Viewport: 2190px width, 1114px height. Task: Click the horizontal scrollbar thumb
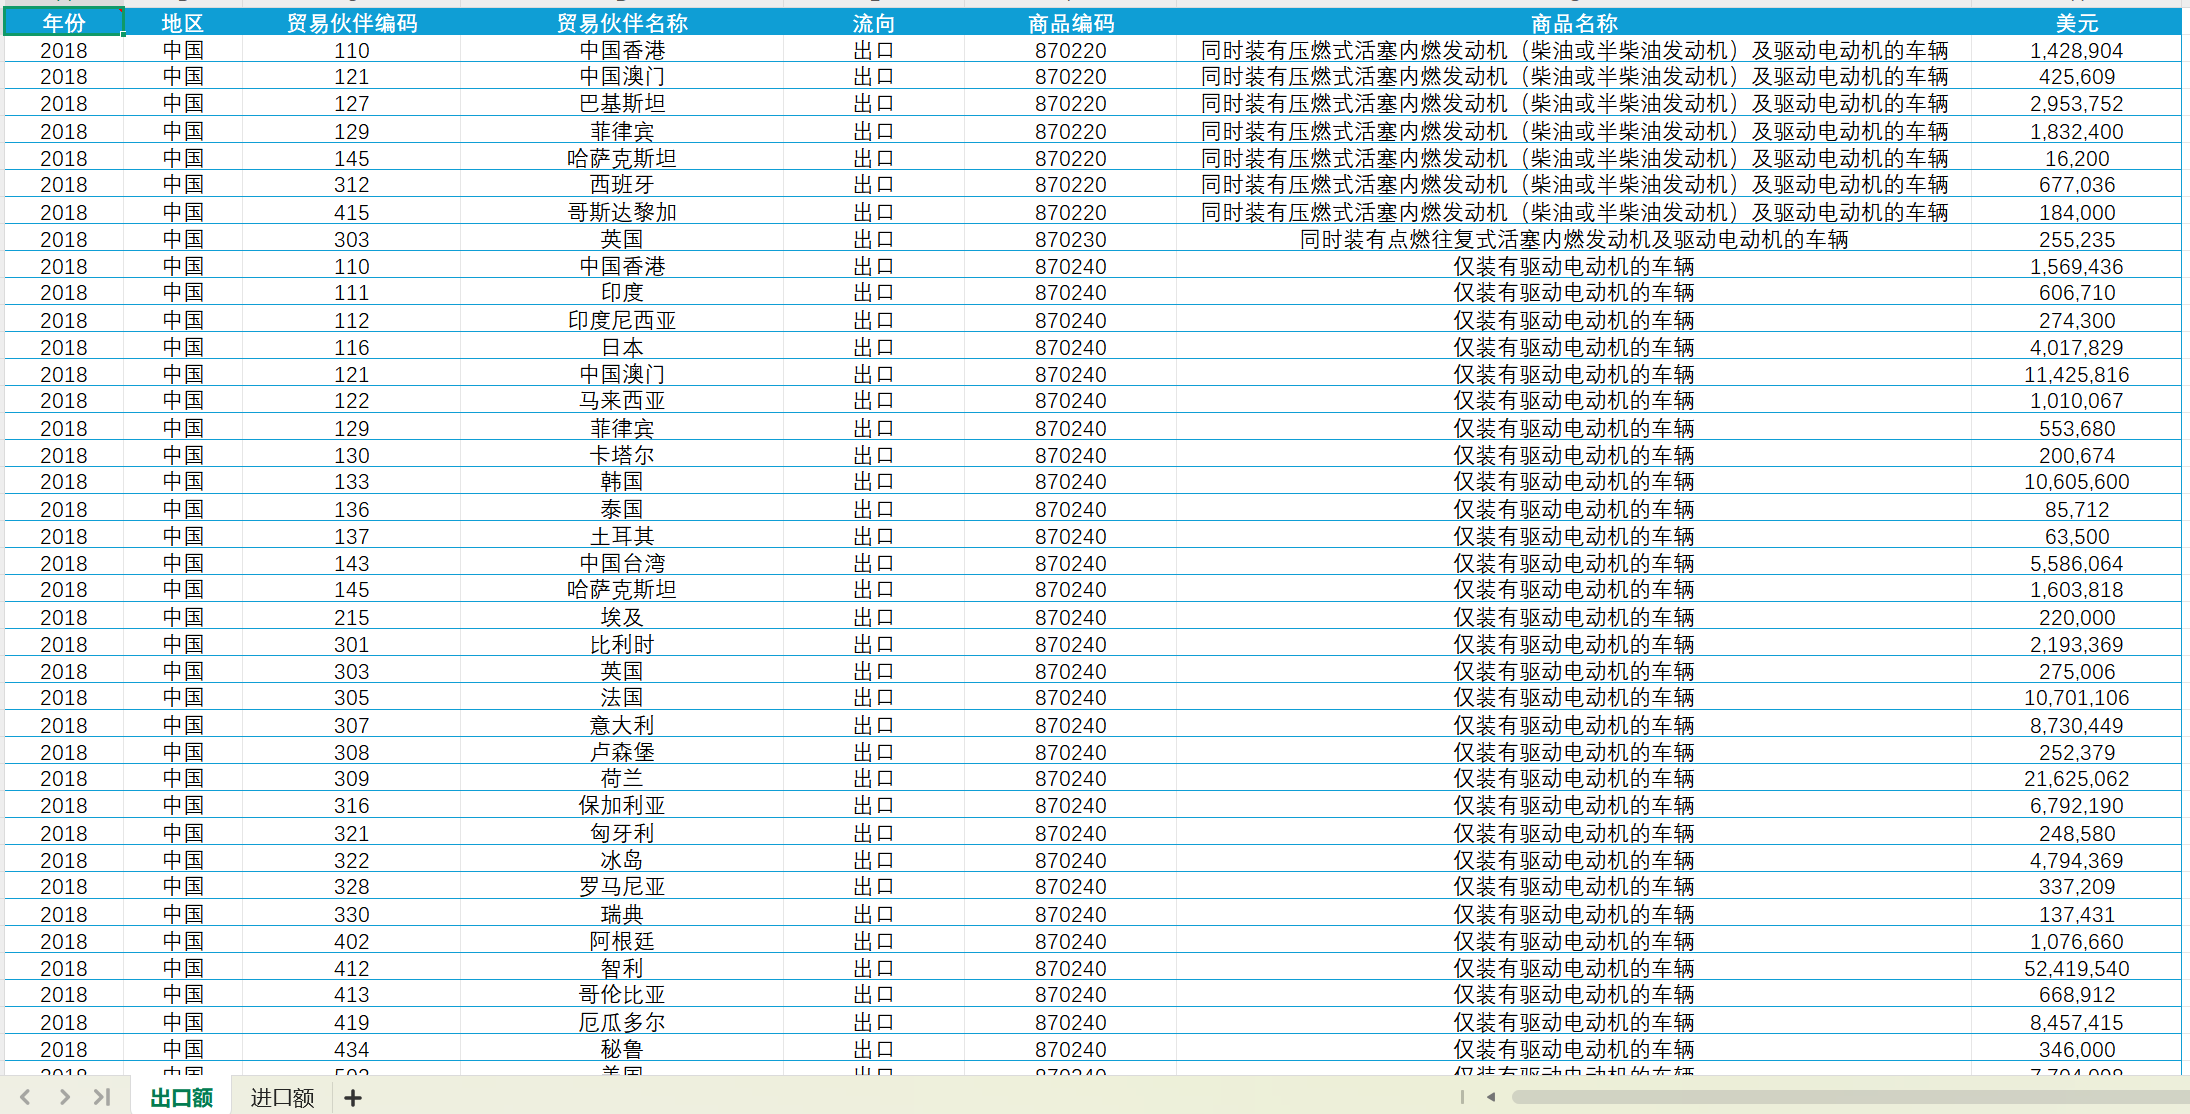coord(1850,1097)
